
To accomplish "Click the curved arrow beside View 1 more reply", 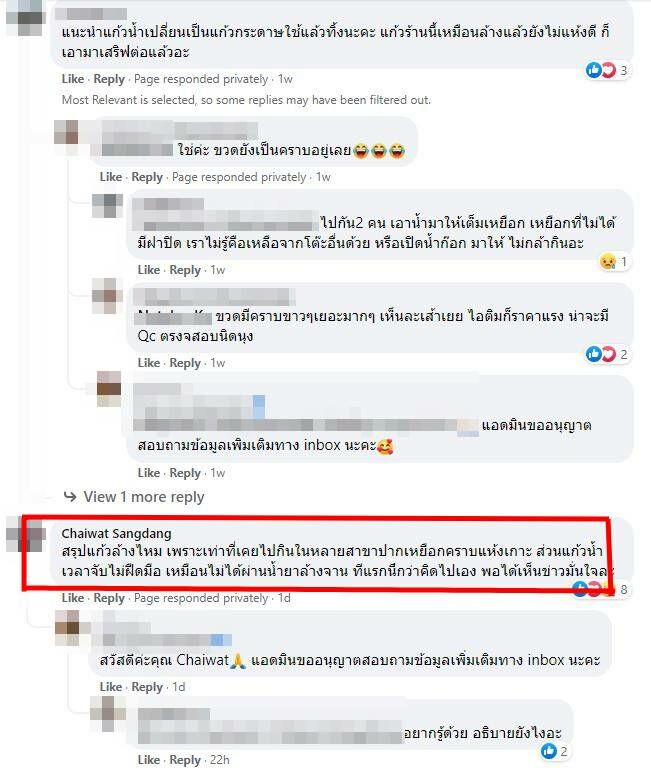I will click(x=70, y=496).
